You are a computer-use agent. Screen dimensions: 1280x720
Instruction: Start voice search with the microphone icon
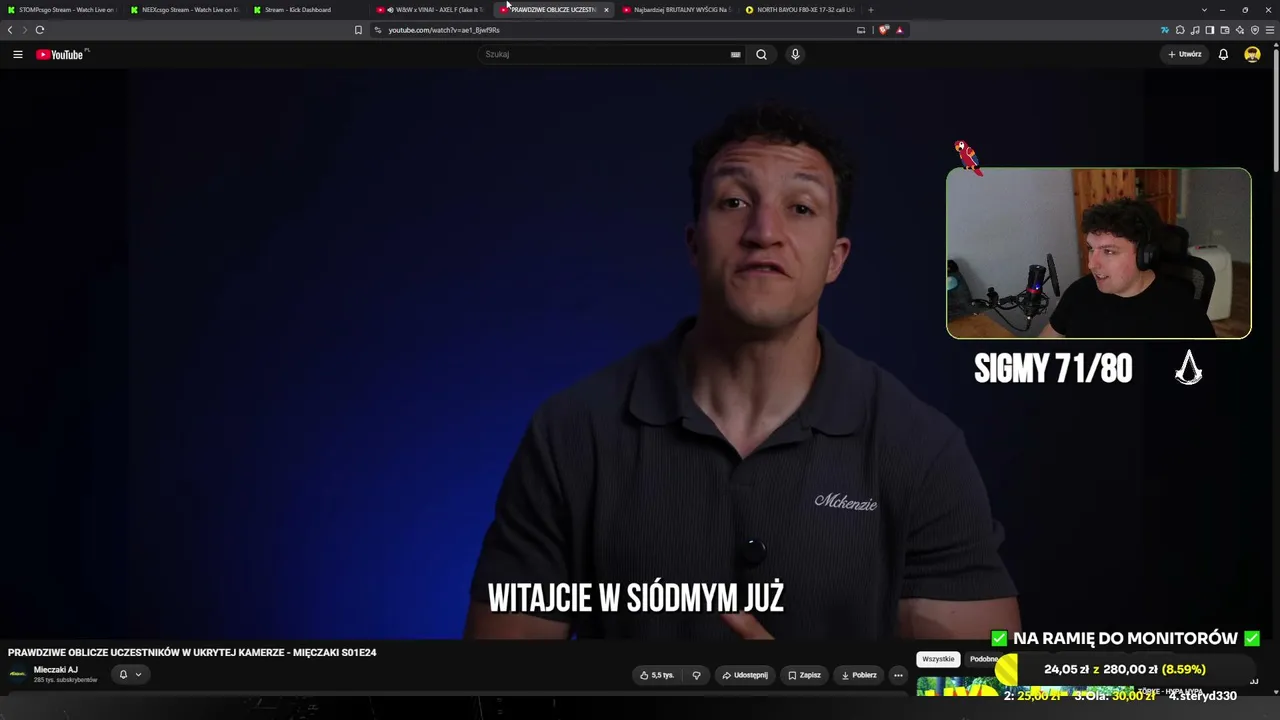795,54
